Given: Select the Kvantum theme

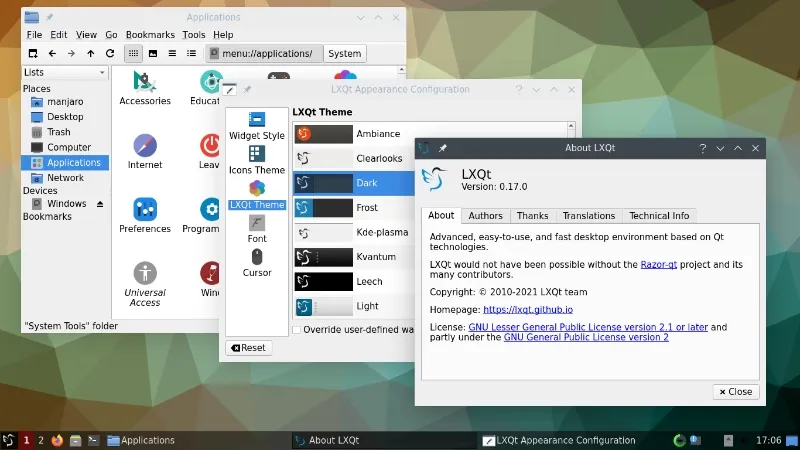Looking at the screenshot, I should tap(354, 257).
